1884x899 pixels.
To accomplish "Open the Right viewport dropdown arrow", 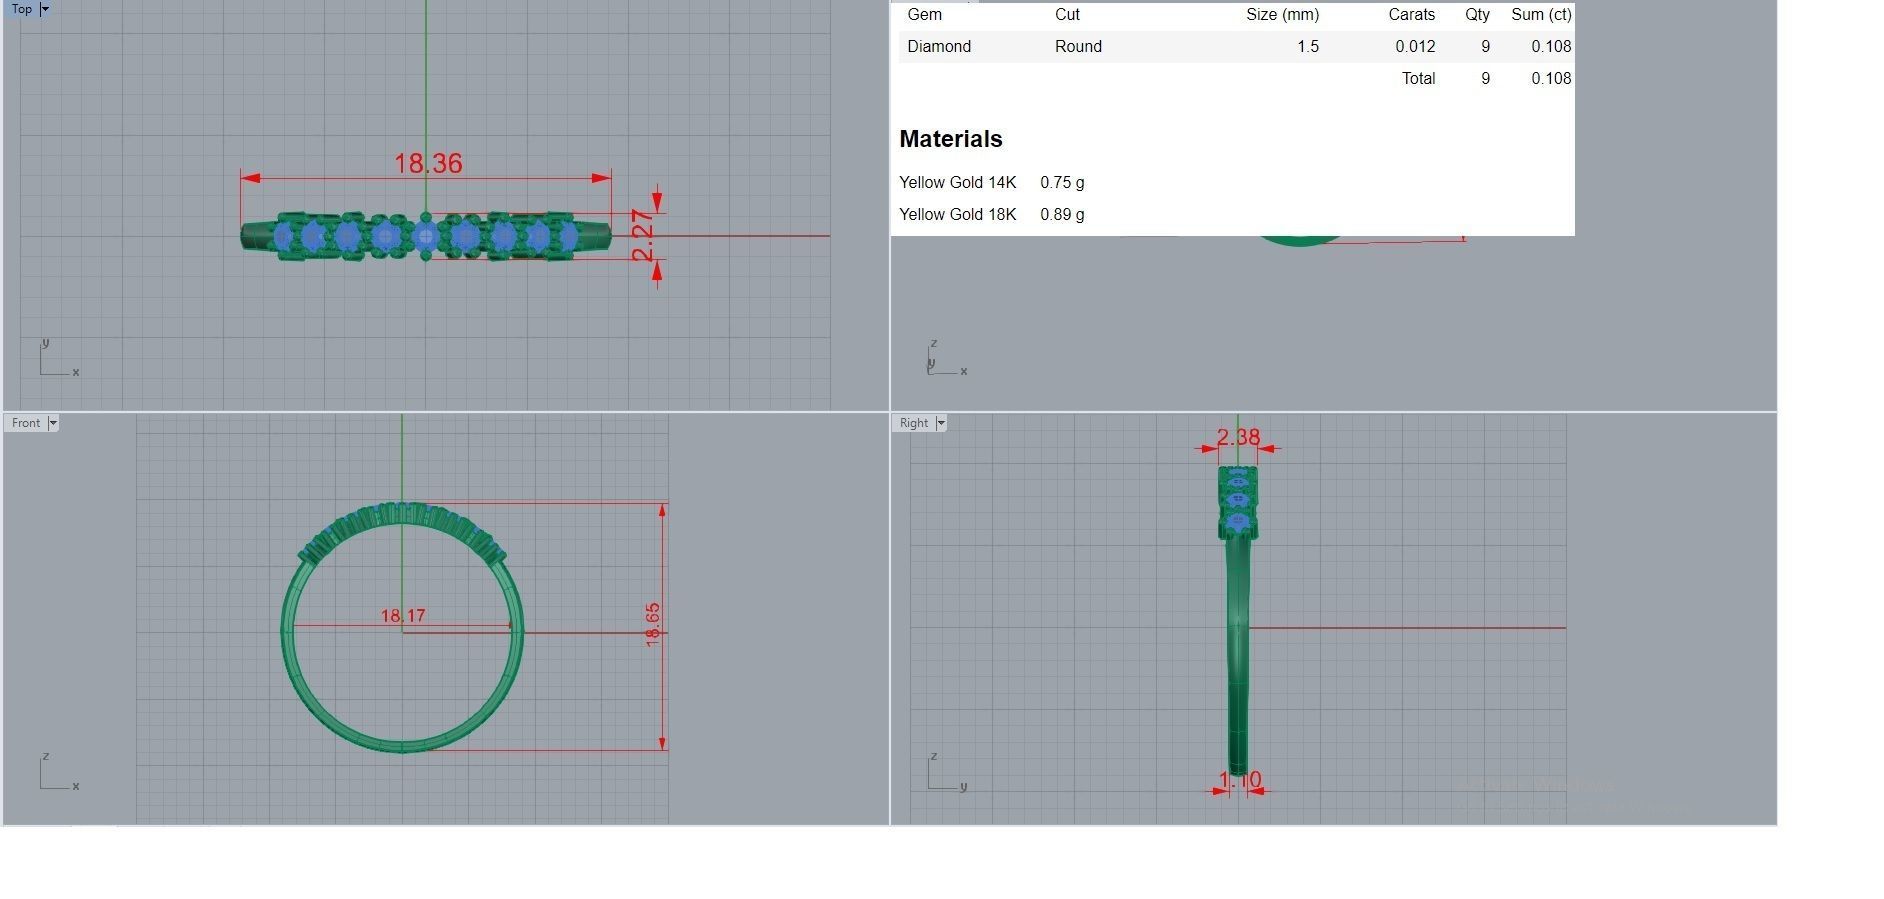I will [940, 423].
